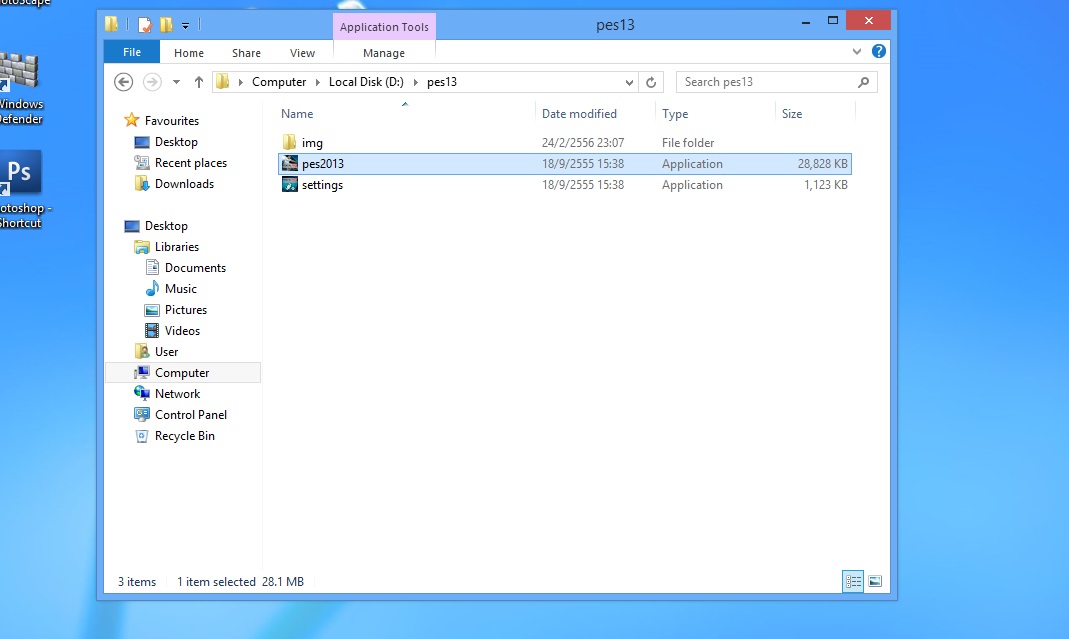Open the address bar history dropdown

point(629,83)
